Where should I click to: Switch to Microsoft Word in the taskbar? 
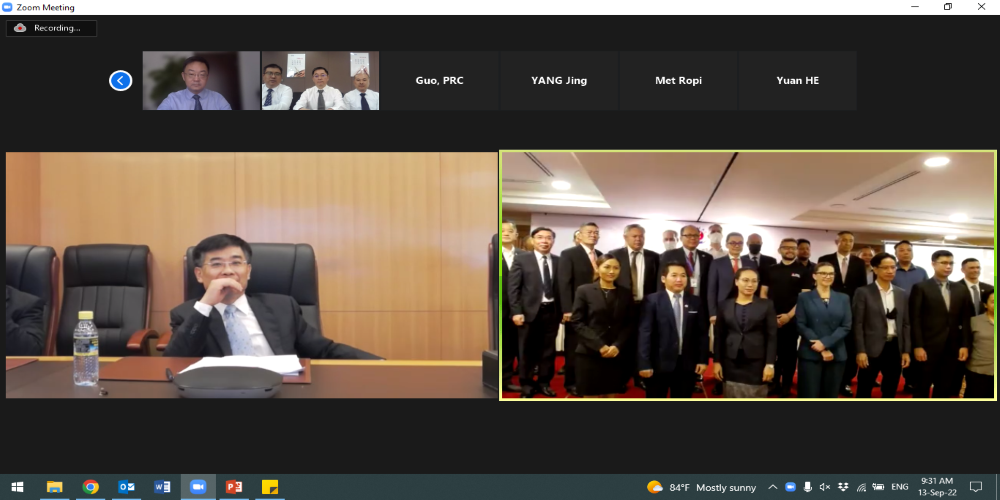click(162, 487)
